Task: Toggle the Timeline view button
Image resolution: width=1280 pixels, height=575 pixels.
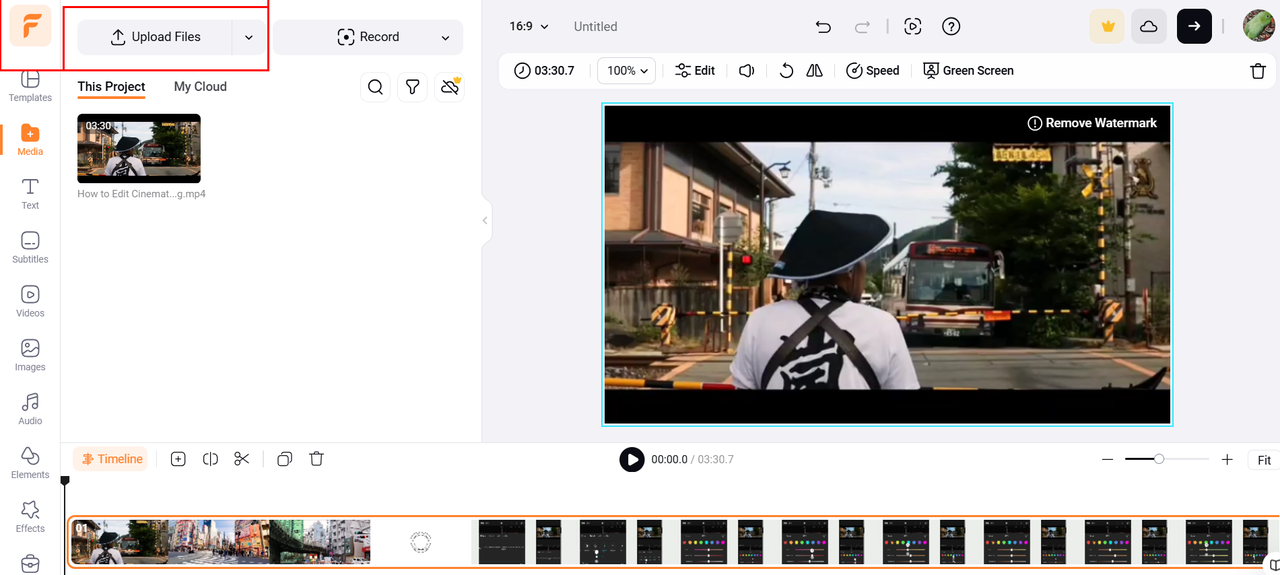Action: 111,459
